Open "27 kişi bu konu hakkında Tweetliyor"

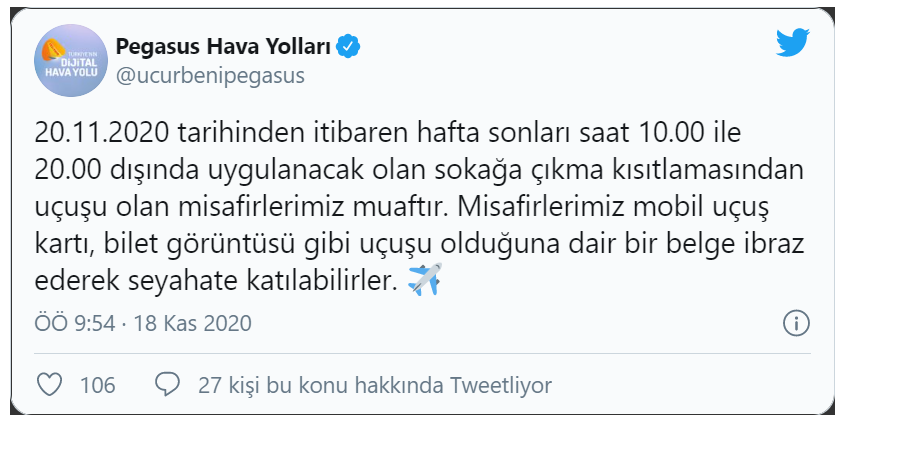coord(374,385)
